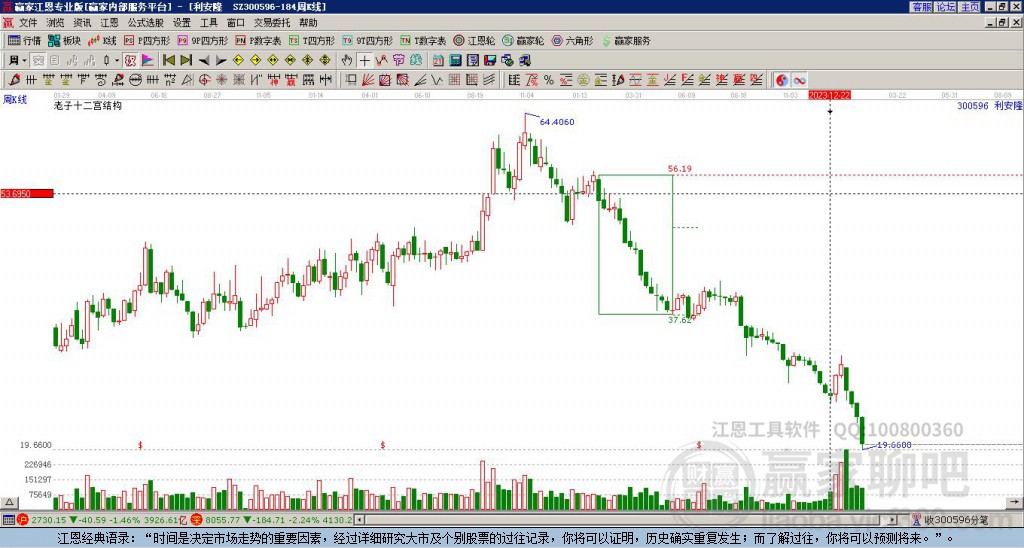Toggle the P四方形 square chart view

pos(147,40)
